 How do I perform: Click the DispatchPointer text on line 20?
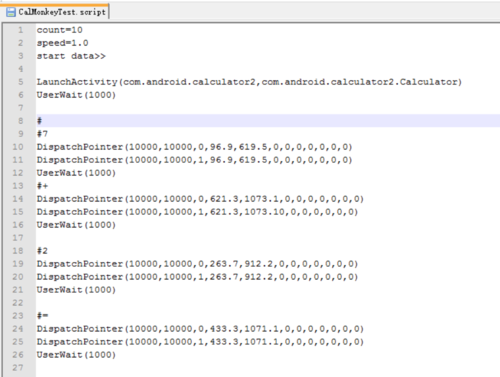pyautogui.click(x=197, y=277)
